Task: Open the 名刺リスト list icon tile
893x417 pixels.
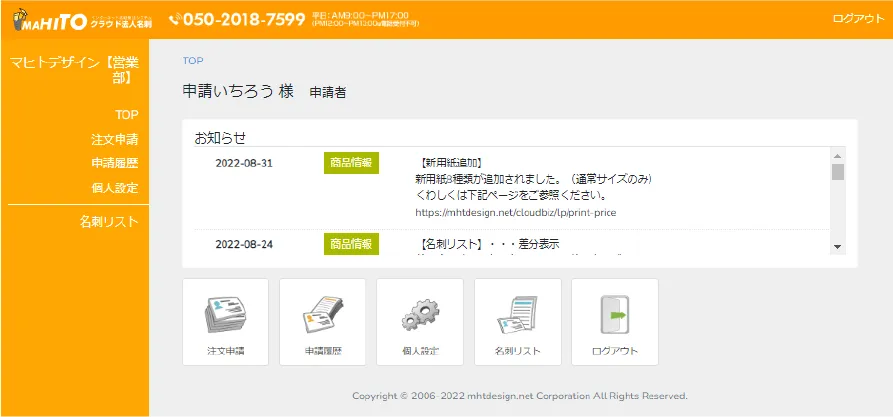Action: [518, 322]
